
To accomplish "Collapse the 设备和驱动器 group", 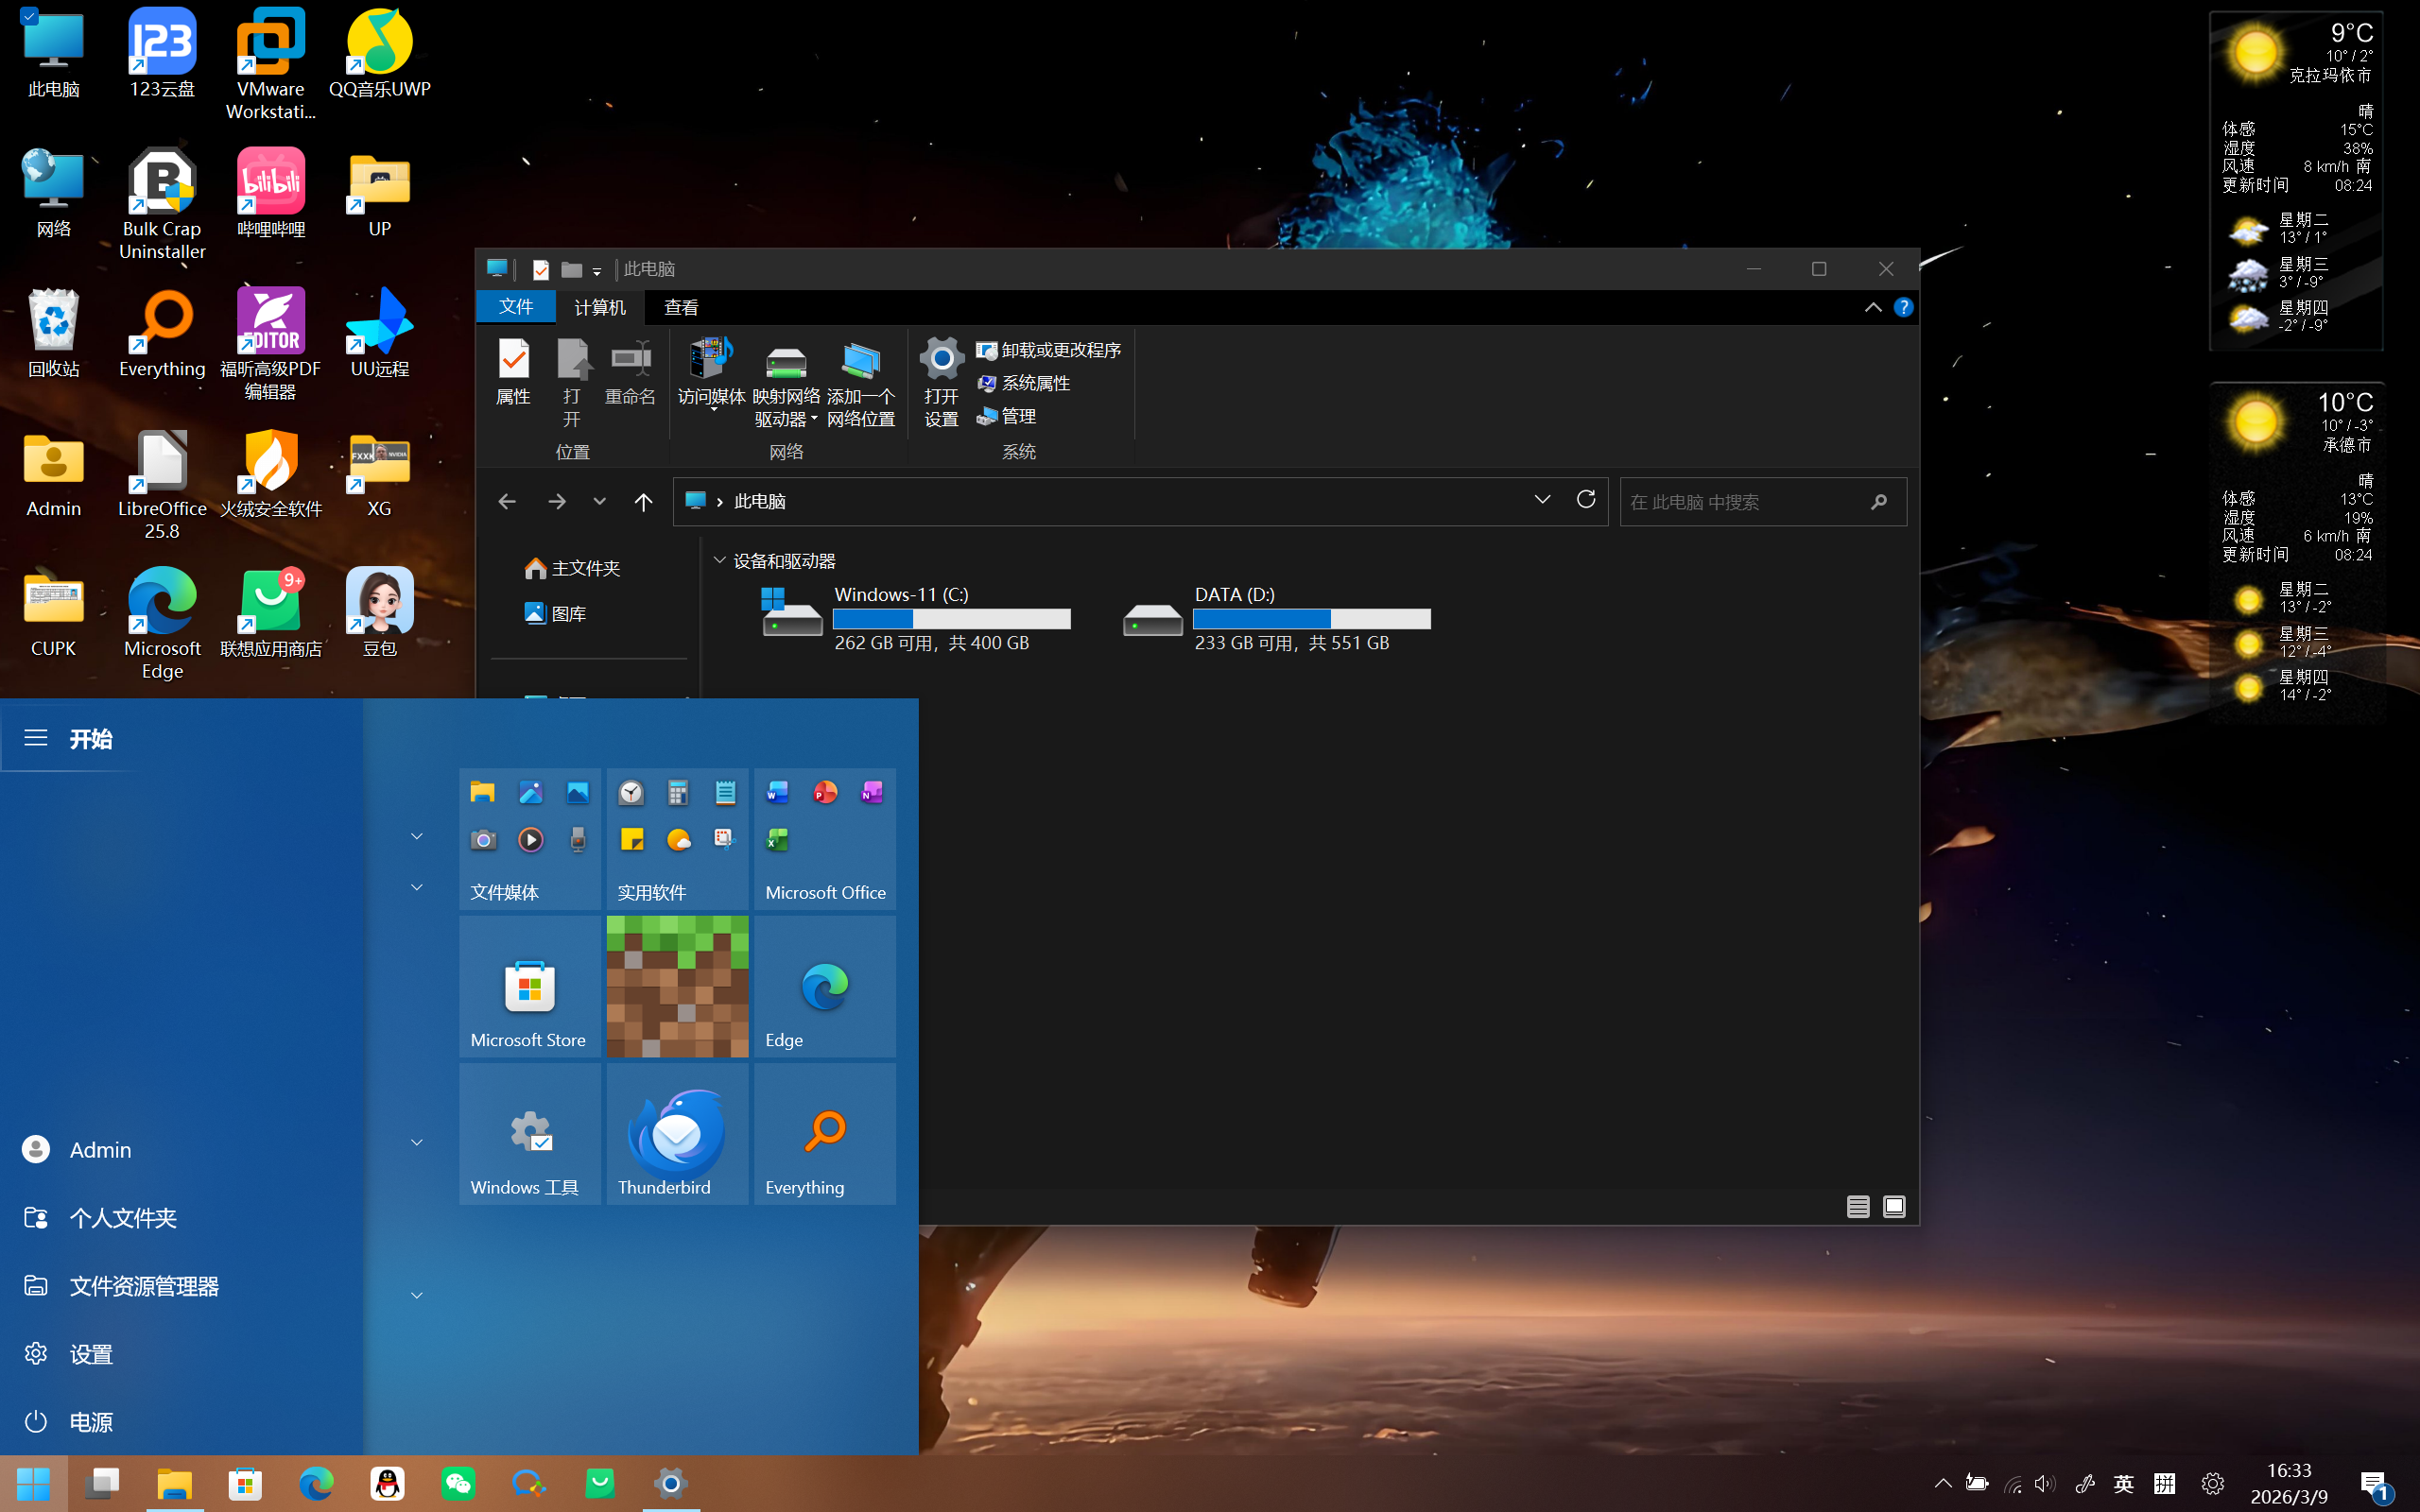I will [719, 560].
